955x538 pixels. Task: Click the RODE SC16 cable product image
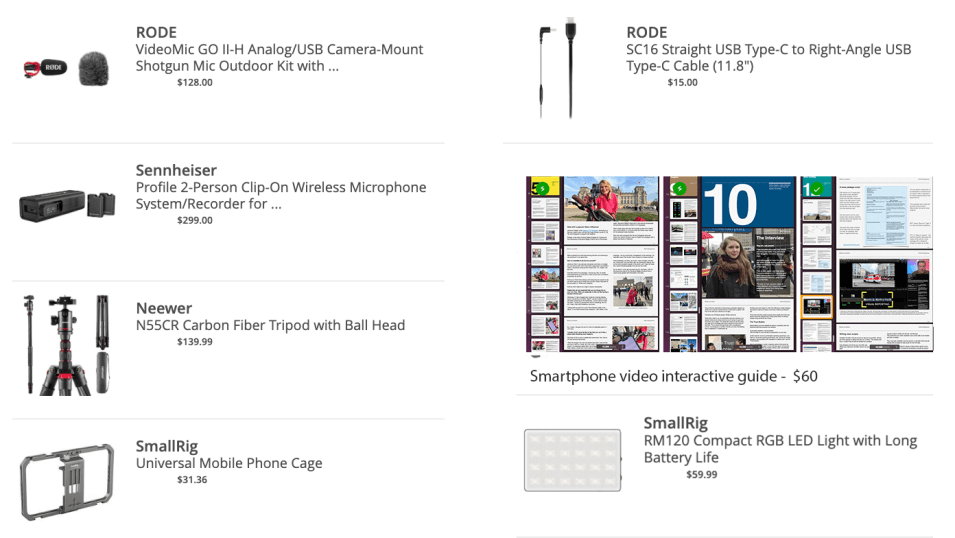click(557, 68)
